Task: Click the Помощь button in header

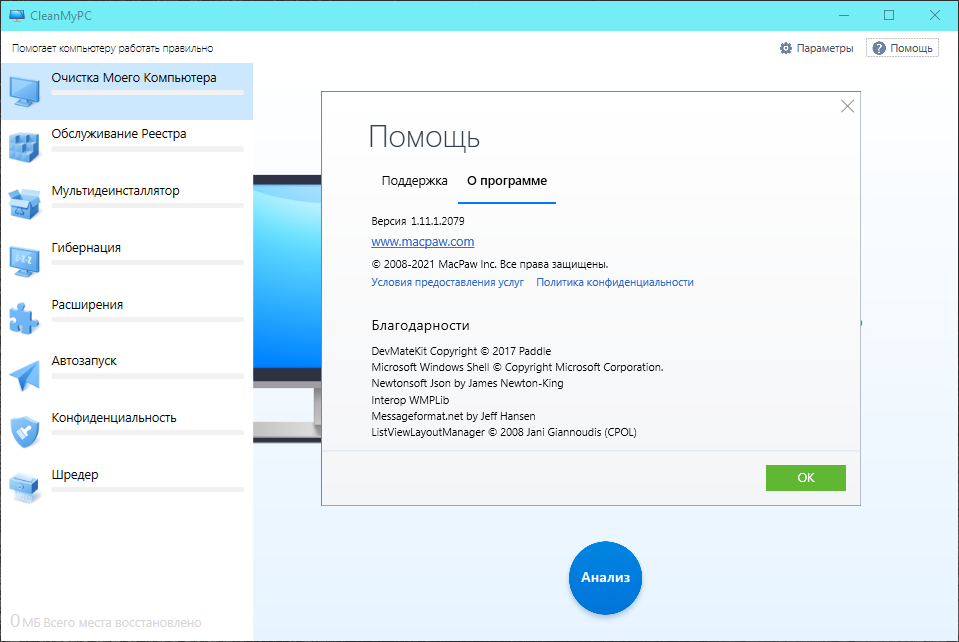Action: coord(902,48)
